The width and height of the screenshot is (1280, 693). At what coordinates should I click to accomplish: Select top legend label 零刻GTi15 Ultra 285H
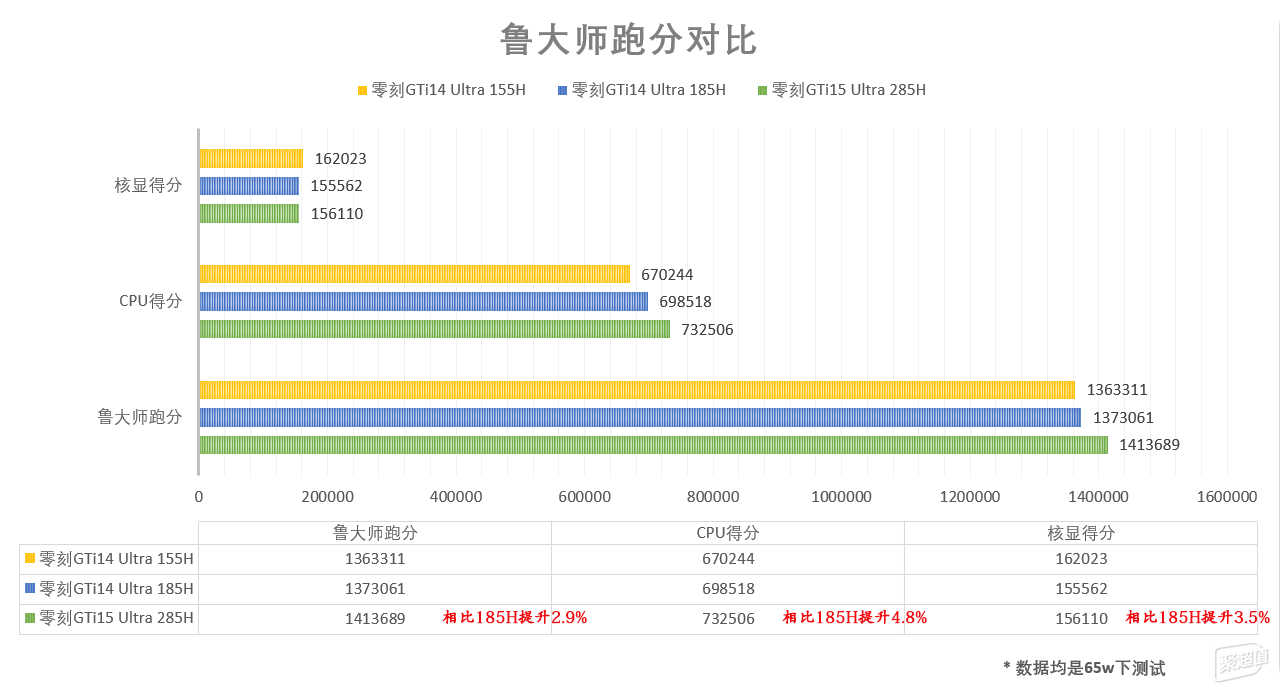(x=849, y=90)
